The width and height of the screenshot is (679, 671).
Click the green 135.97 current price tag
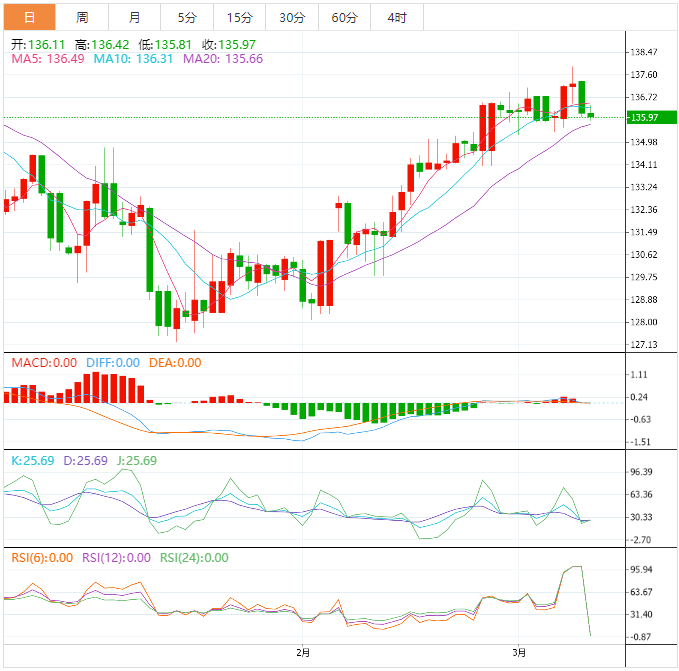[x=652, y=117]
